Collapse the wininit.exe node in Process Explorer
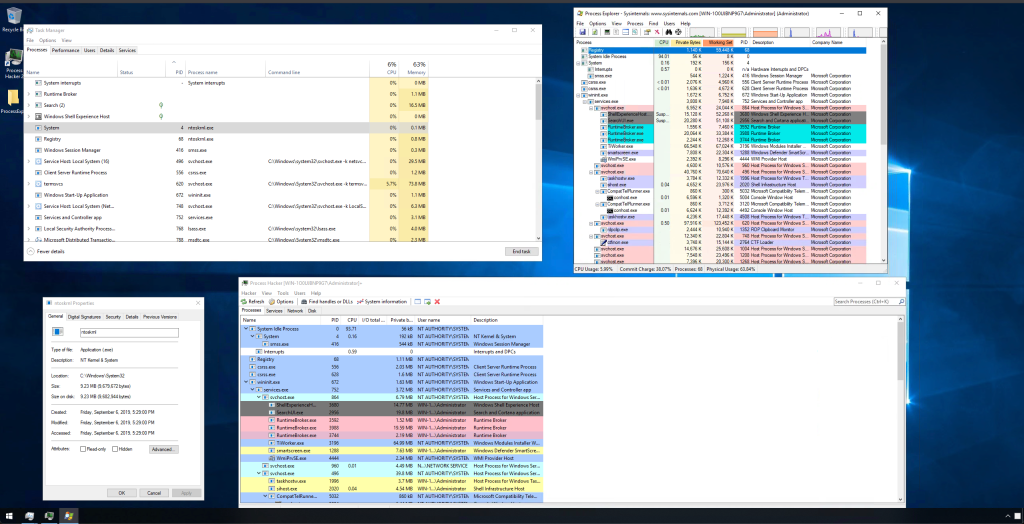The width and height of the screenshot is (1024, 524). tap(579, 95)
